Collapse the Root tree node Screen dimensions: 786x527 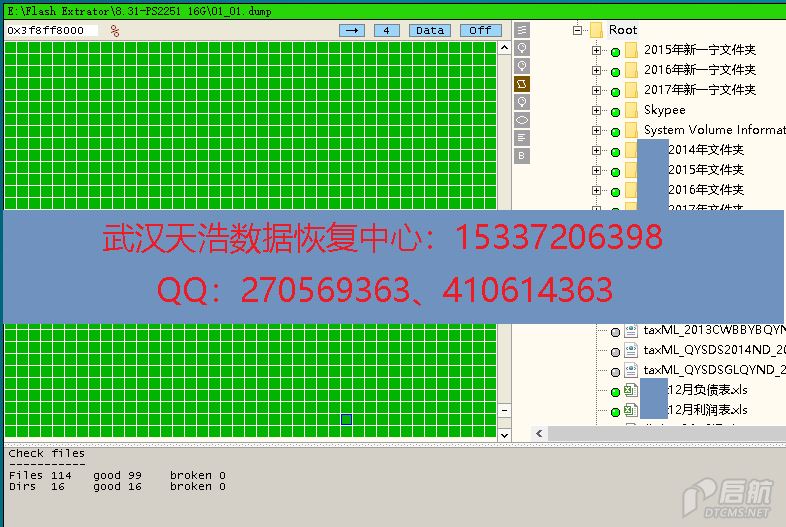[578, 30]
